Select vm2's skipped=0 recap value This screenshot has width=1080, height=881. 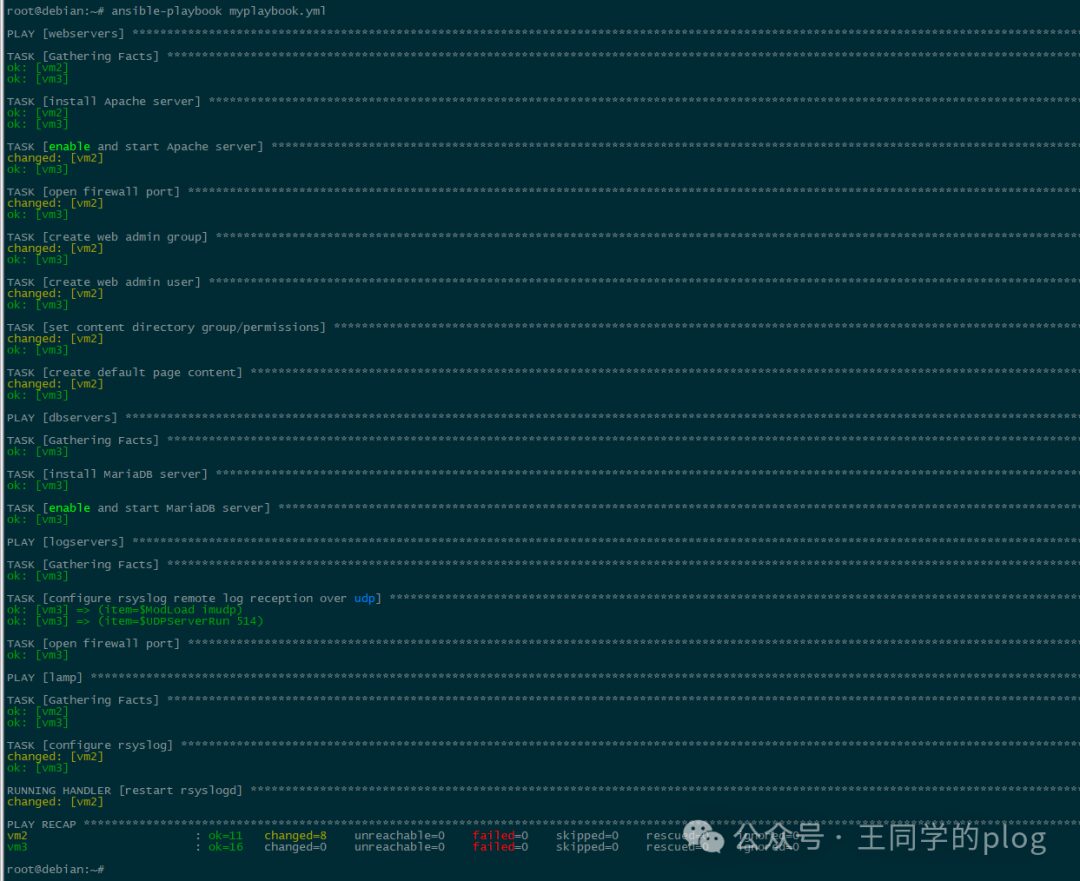[587, 836]
